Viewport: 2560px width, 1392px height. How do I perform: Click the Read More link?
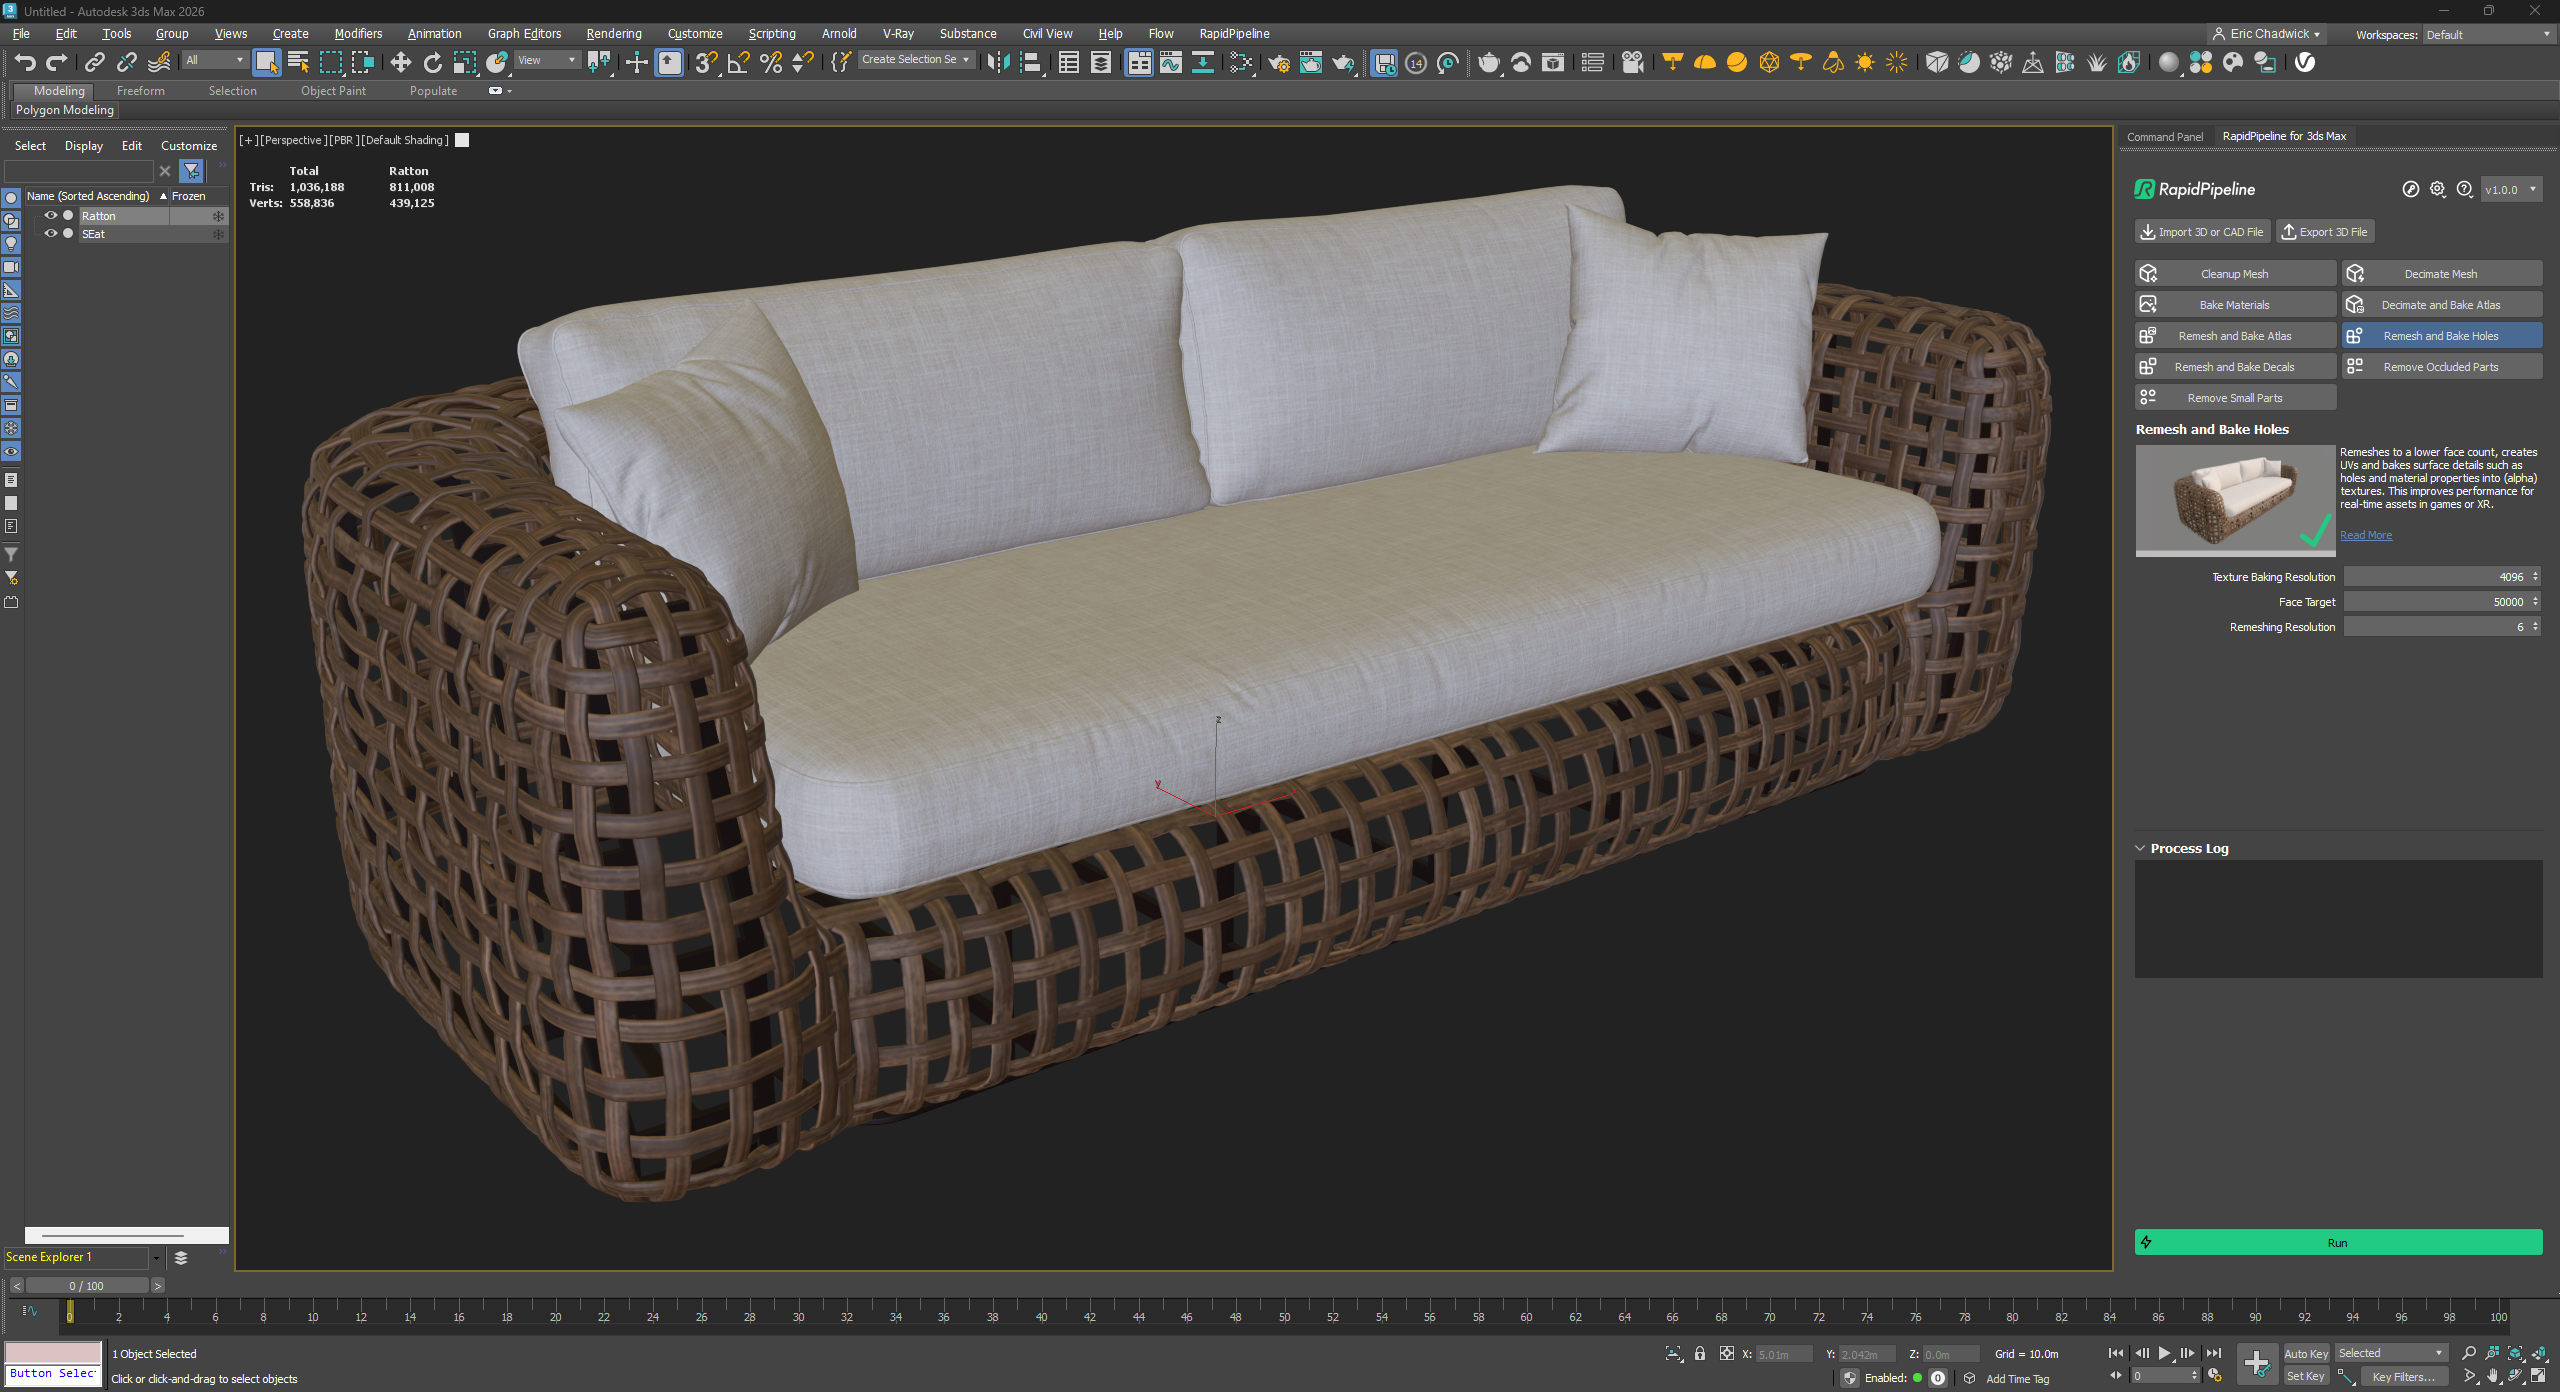[x=2365, y=535]
